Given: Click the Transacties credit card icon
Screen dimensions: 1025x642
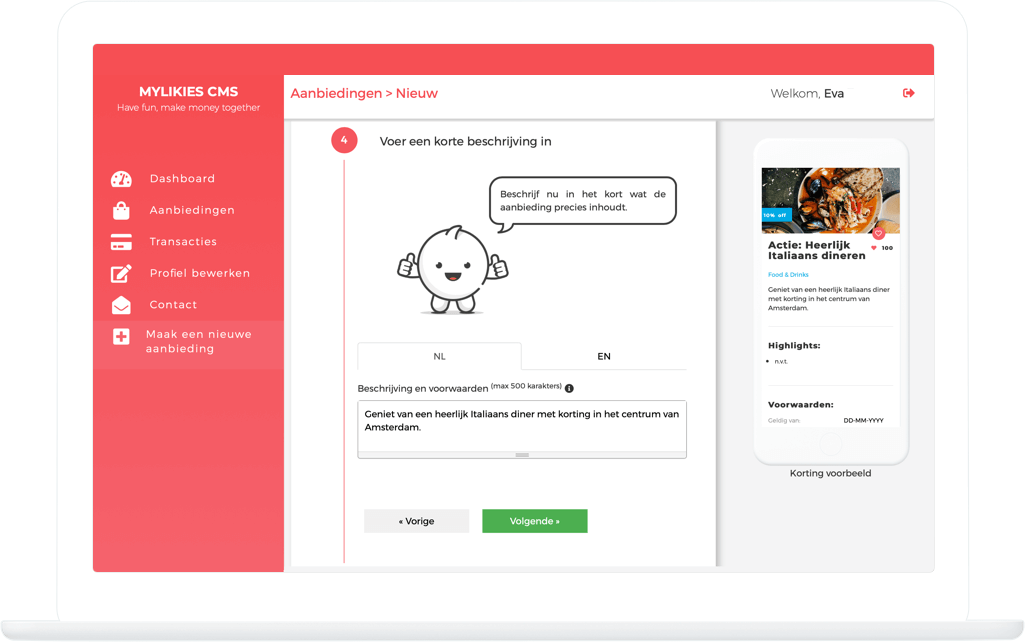Looking at the screenshot, I should (121, 242).
